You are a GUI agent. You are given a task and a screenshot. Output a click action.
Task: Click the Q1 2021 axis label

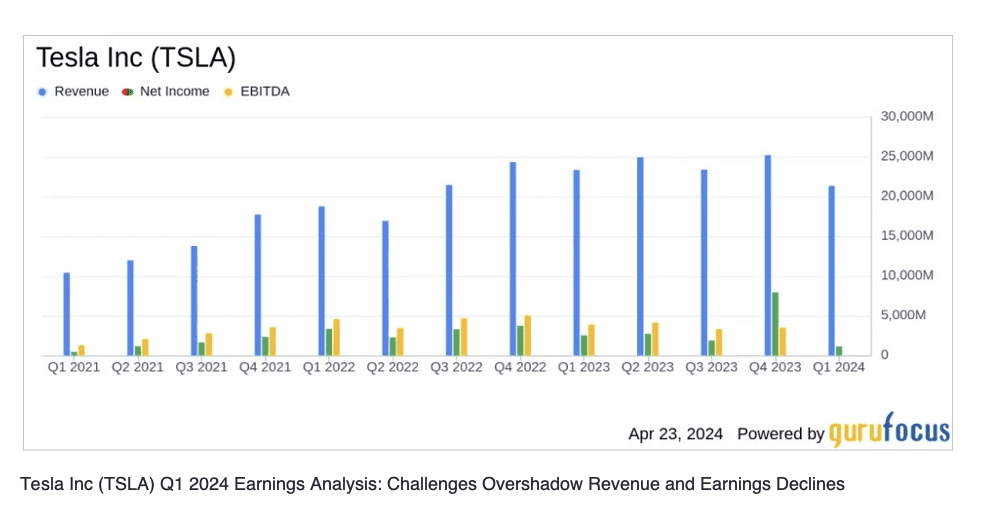(74, 367)
